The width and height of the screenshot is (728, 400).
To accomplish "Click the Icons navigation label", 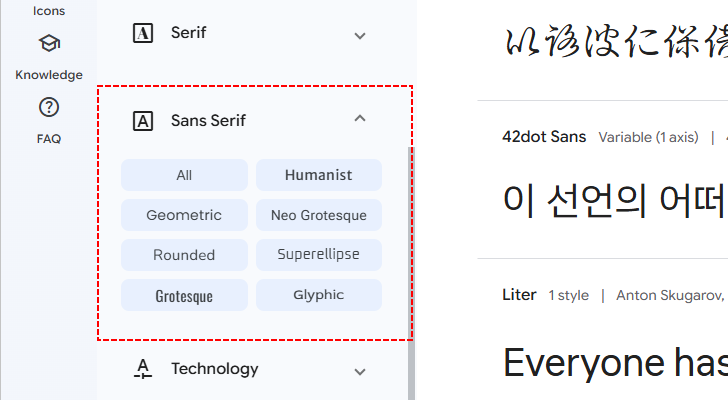I will tap(49, 11).
